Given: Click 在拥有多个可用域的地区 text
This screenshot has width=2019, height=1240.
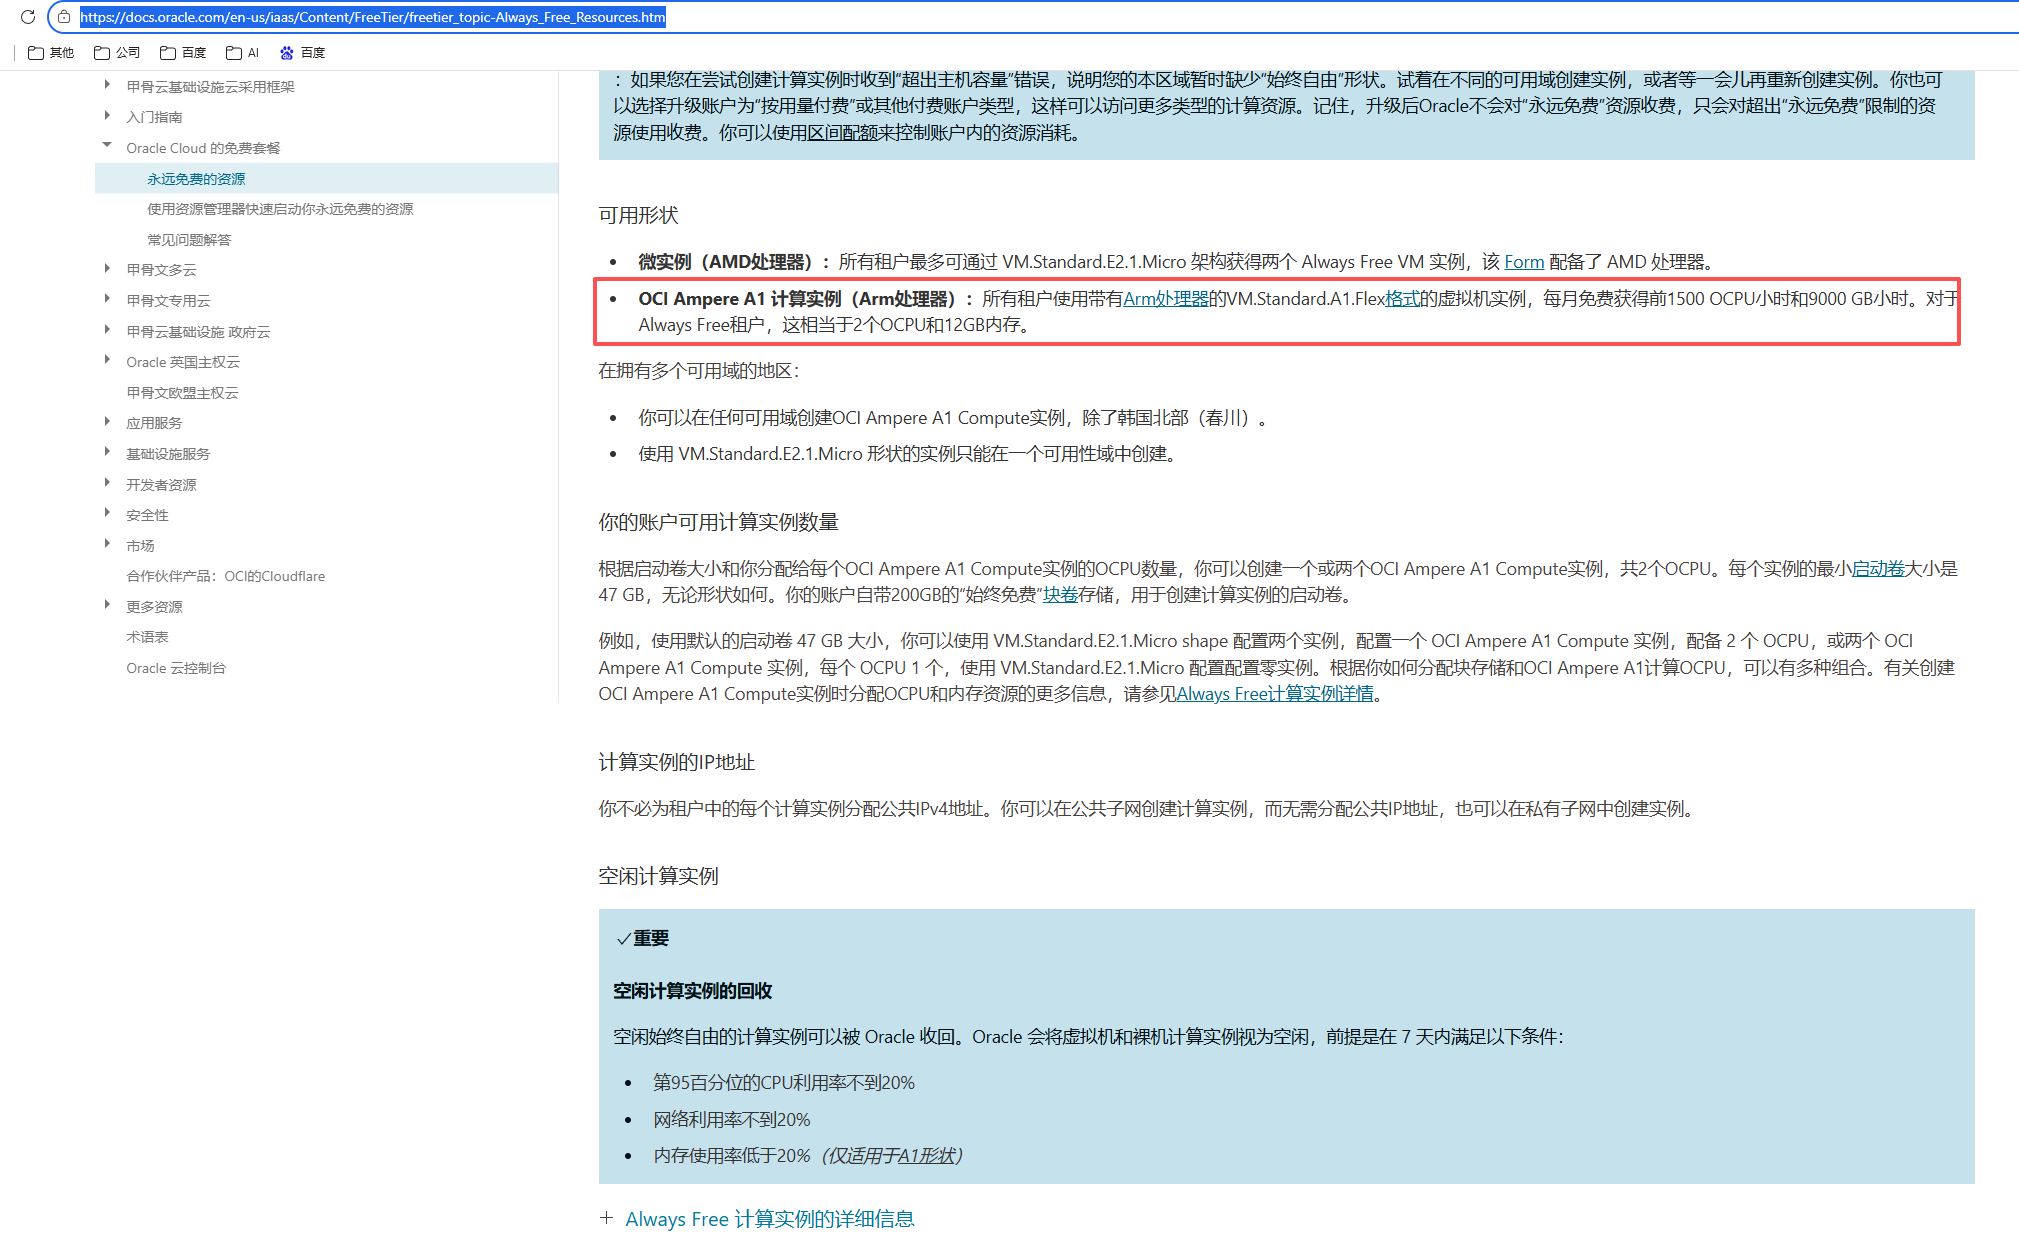Looking at the screenshot, I should 699,371.
